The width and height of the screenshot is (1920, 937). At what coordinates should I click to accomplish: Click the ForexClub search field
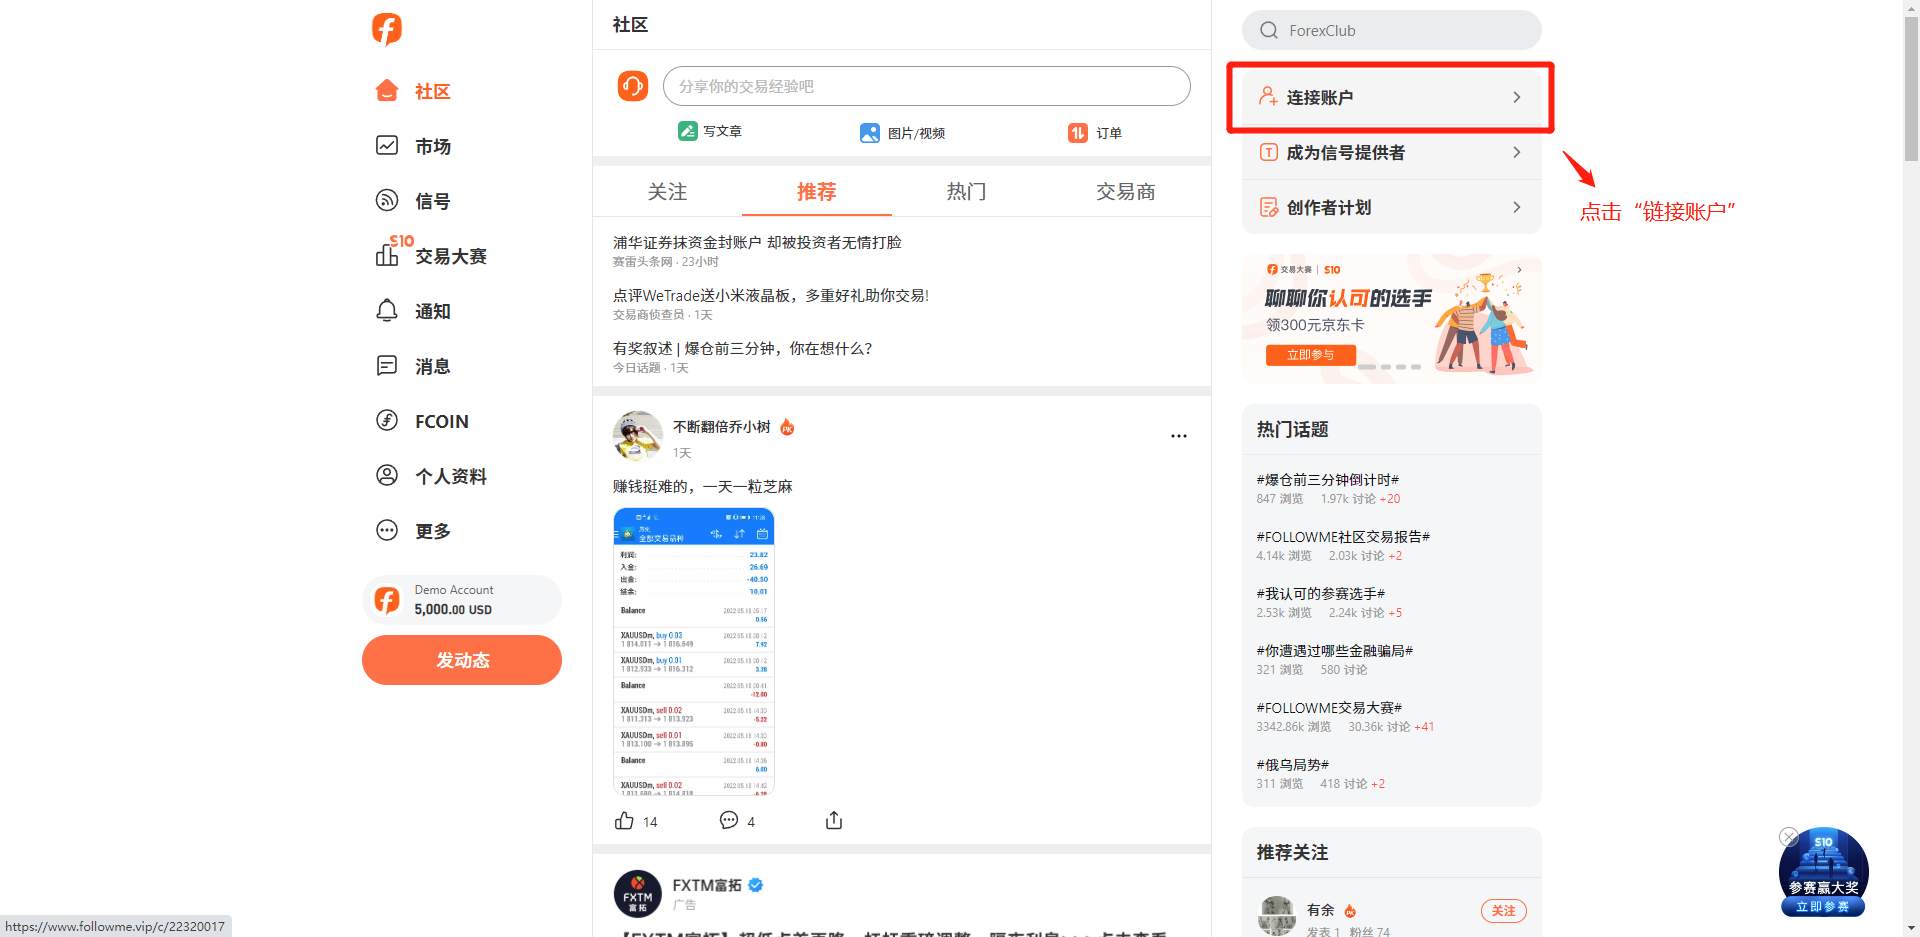(1392, 30)
